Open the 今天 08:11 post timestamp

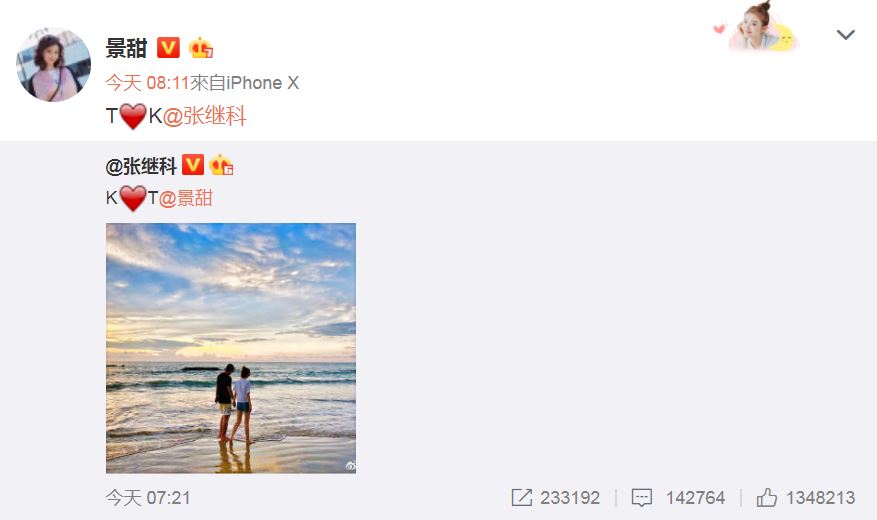coord(148,83)
